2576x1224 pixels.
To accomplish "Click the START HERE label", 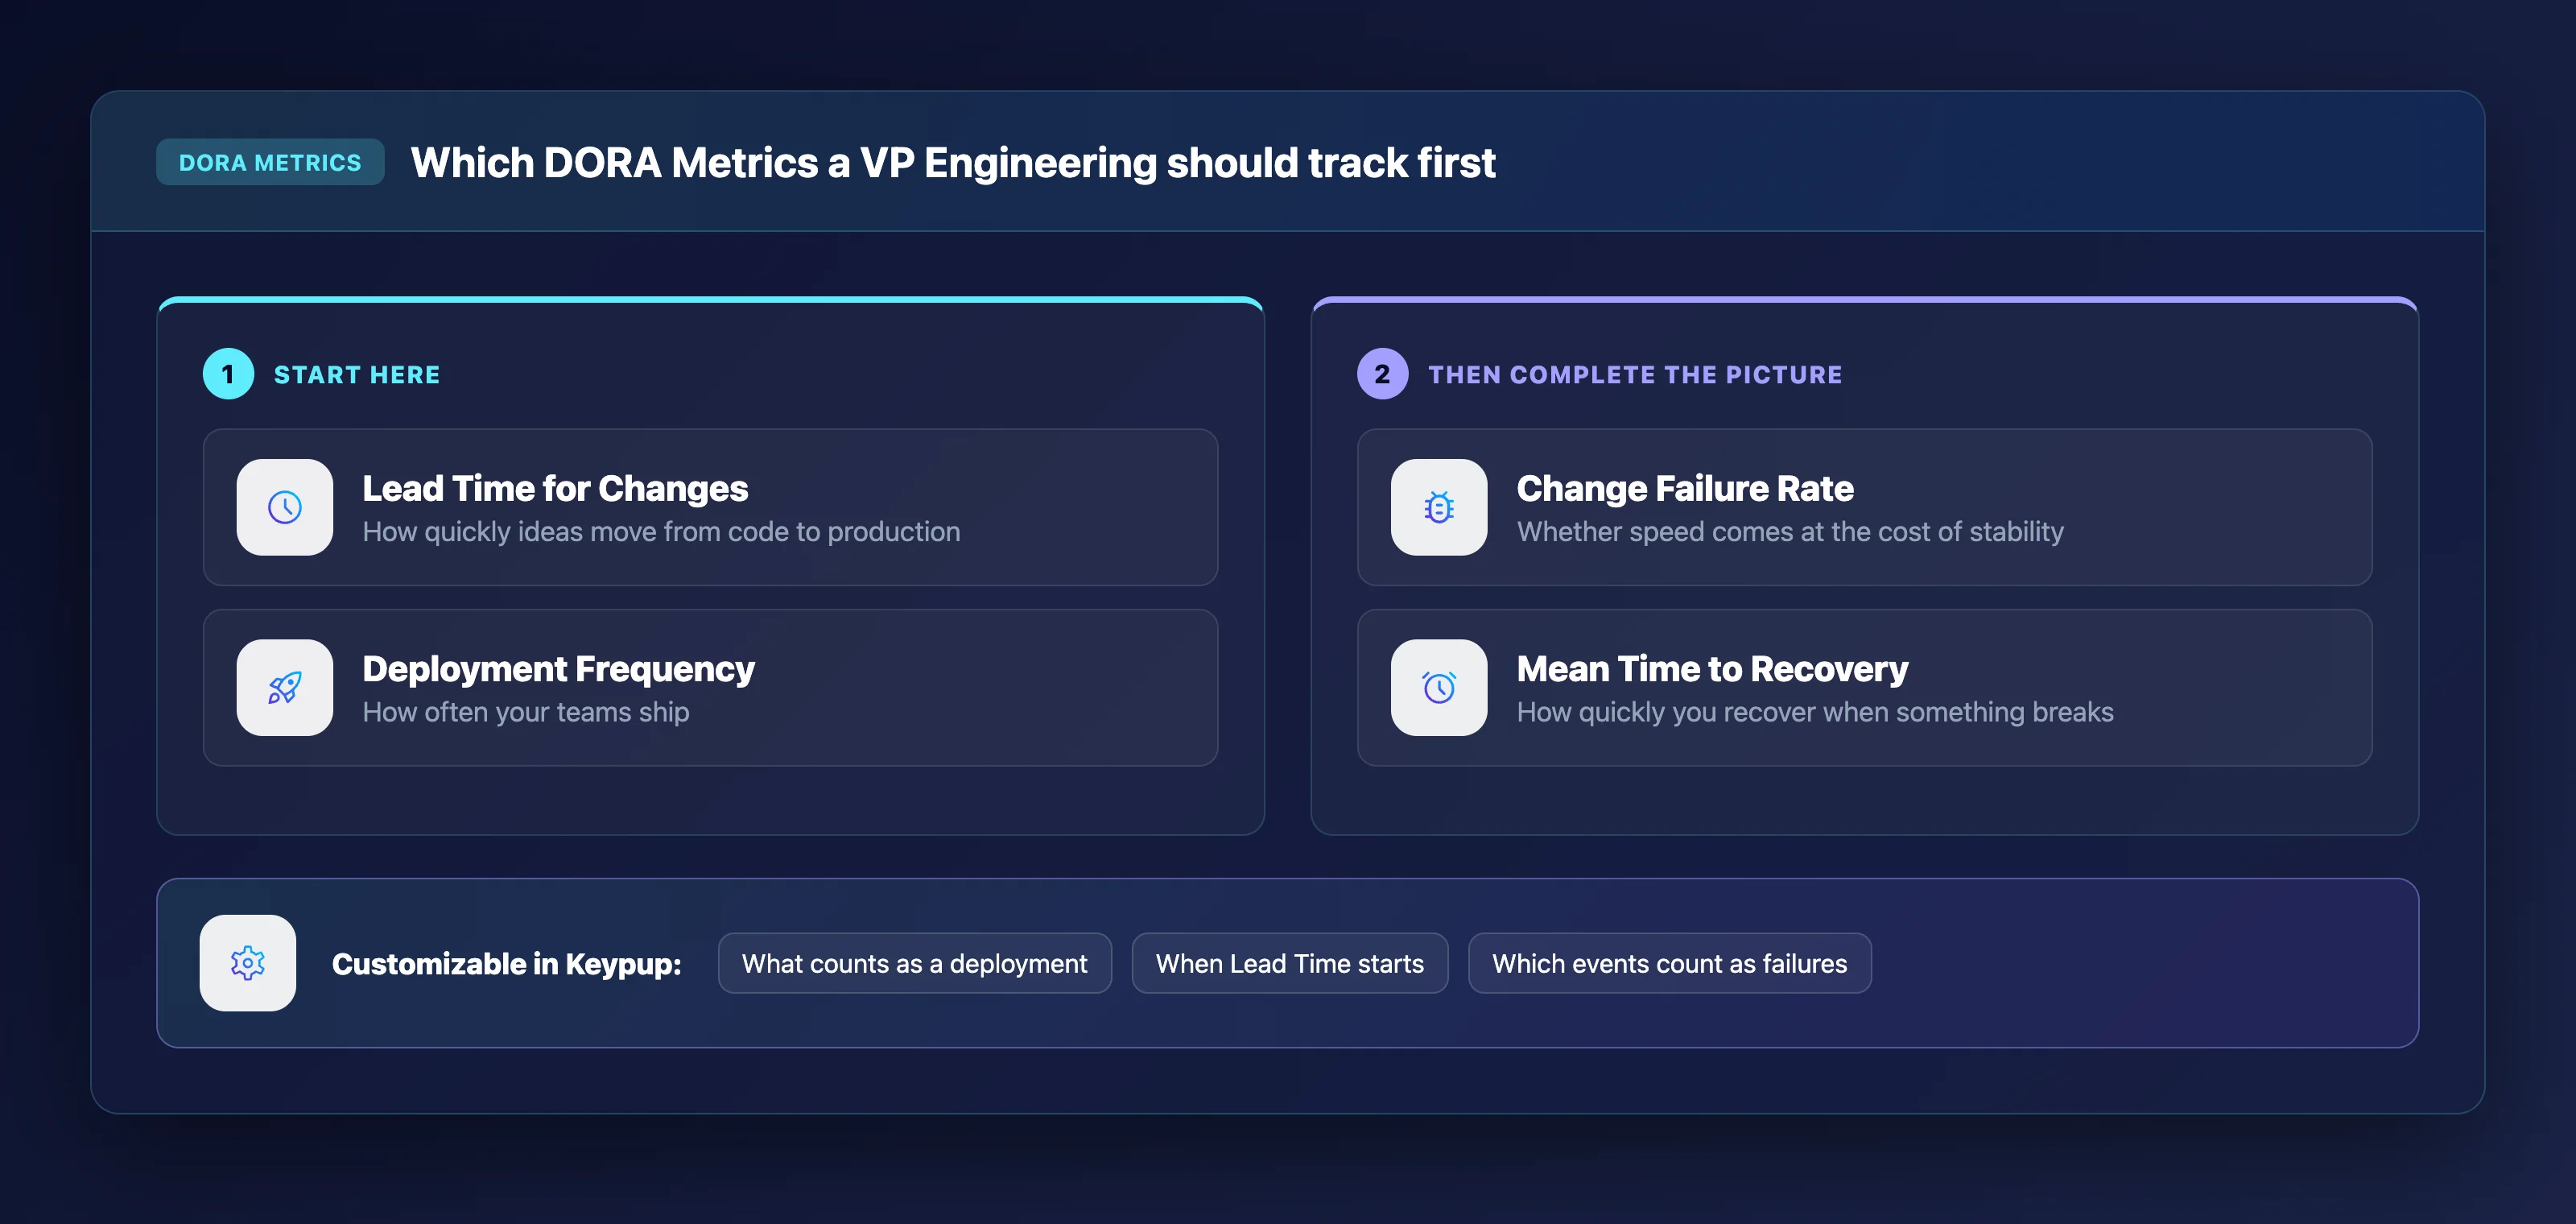I will click(x=357, y=375).
